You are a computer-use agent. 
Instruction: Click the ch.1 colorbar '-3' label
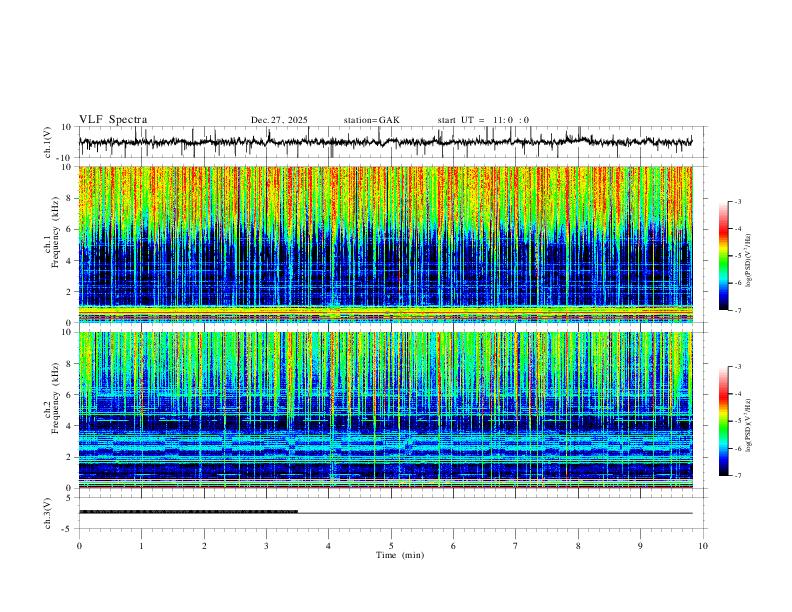[737, 201]
